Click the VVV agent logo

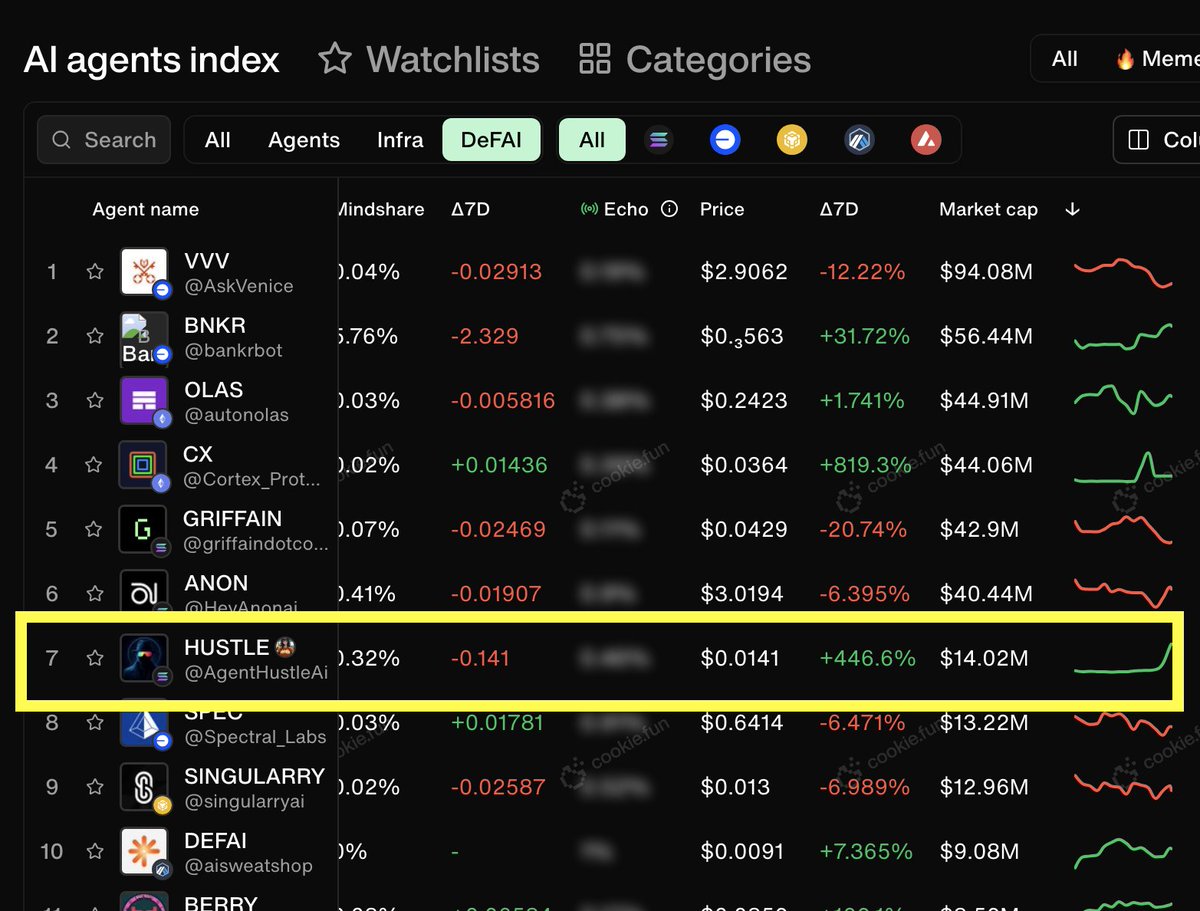tap(144, 271)
